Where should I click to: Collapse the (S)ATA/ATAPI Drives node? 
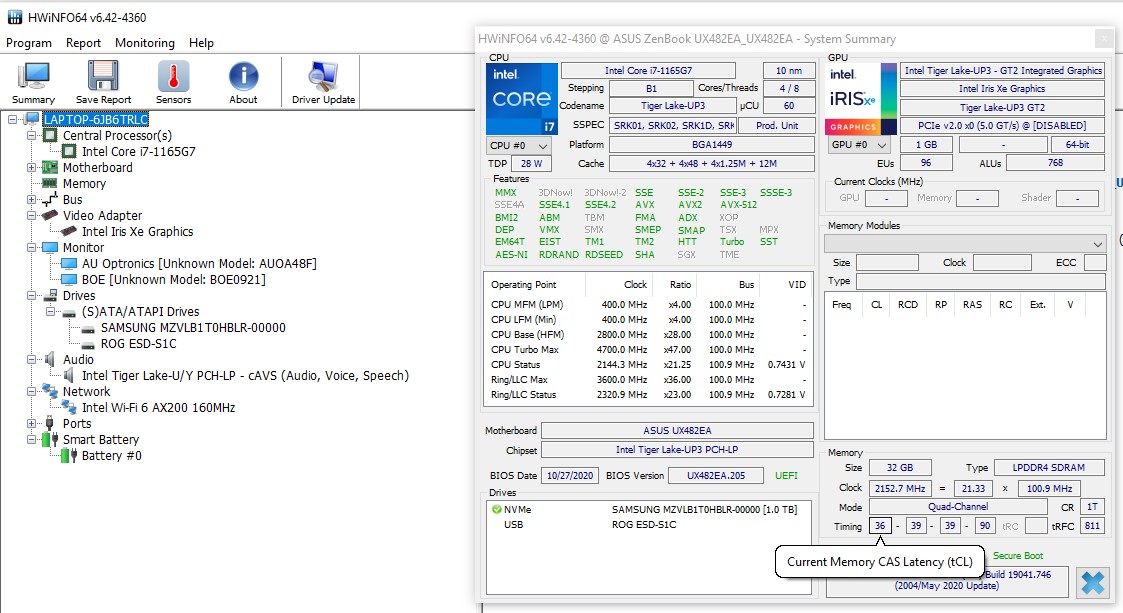pyautogui.click(x=50, y=312)
